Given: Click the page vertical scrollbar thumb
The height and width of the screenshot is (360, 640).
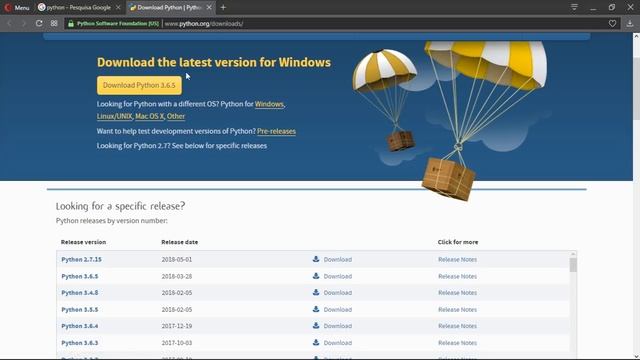Looking at the screenshot, I should [636, 88].
